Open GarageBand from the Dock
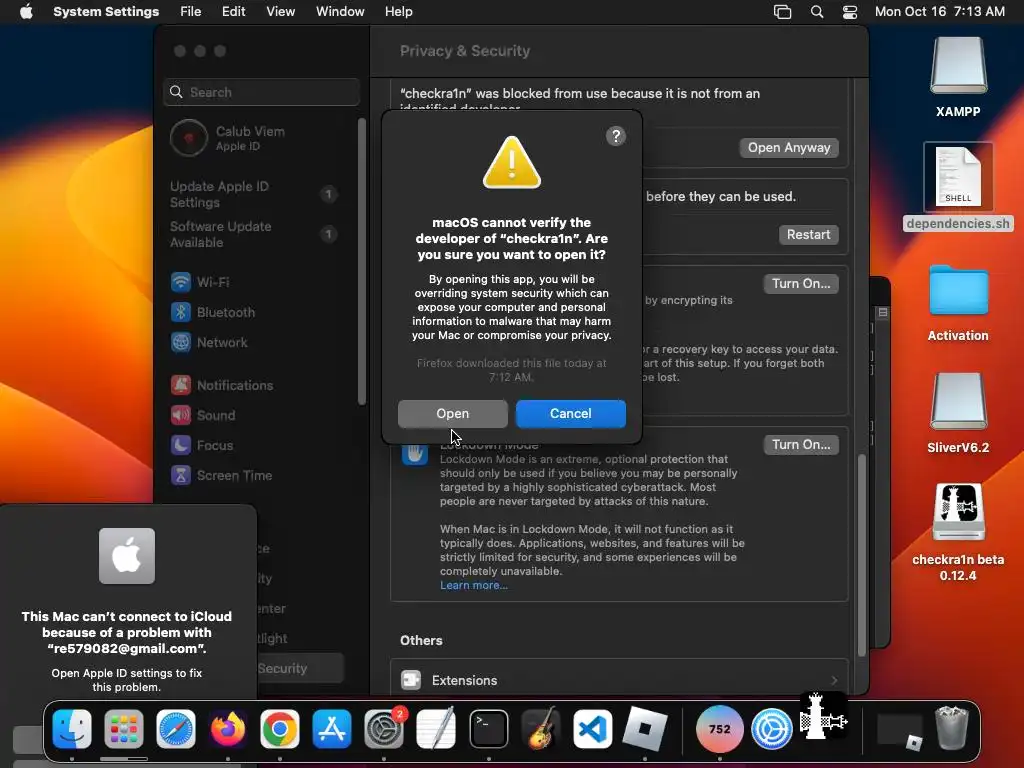 pos(541,729)
